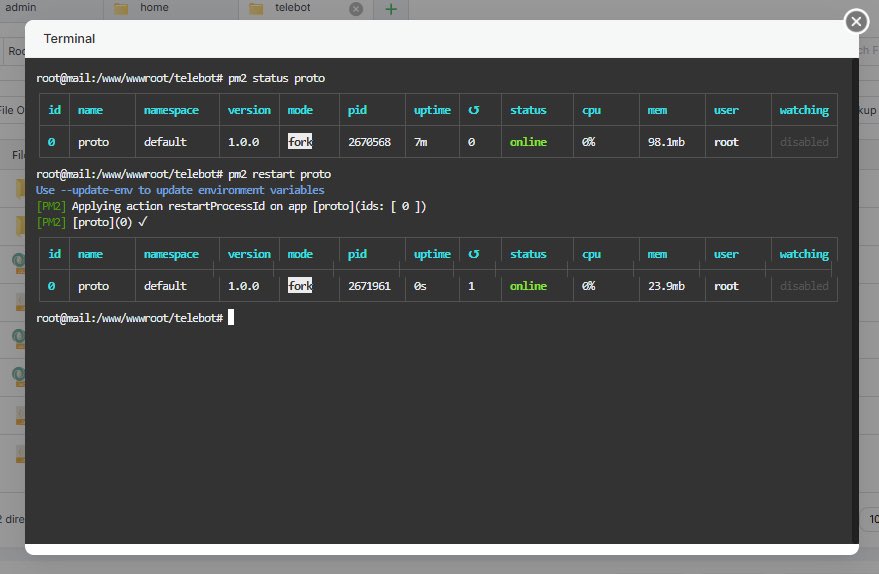The height and width of the screenshot is (574, 879).
Task: Switch to the telebot folder tab
Action: point(292,7)
